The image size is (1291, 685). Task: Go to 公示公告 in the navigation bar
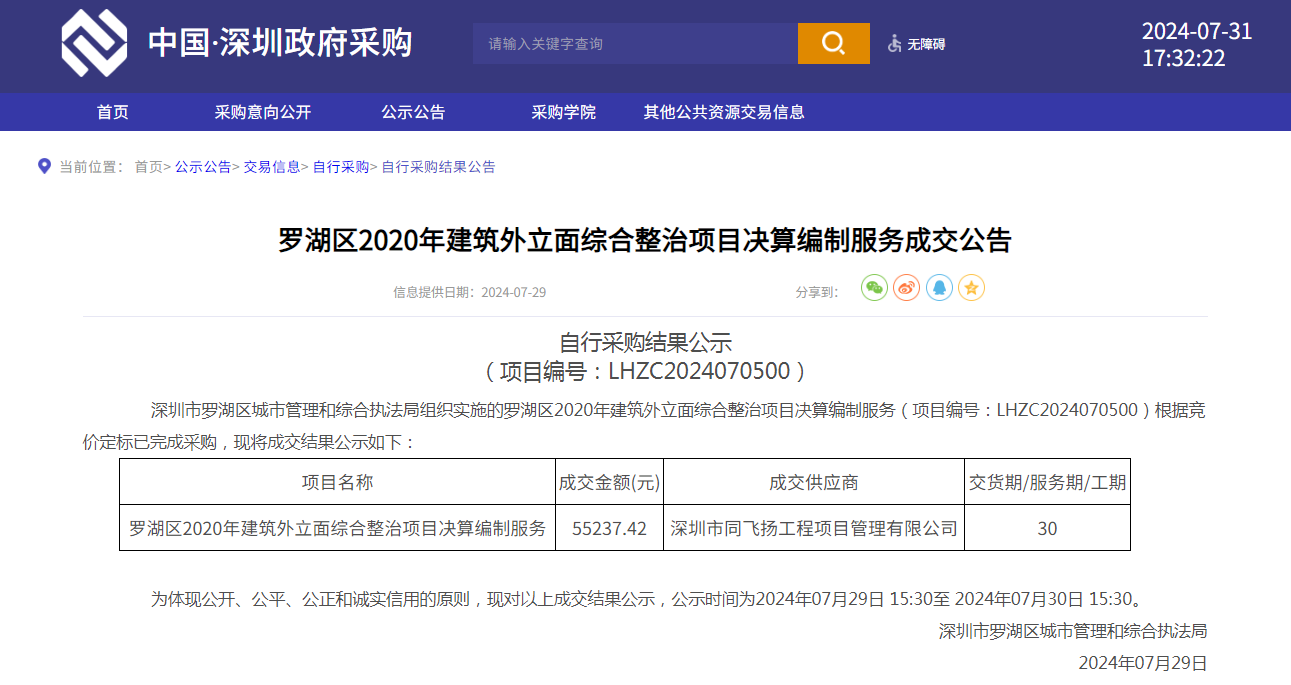pos(413,112)
